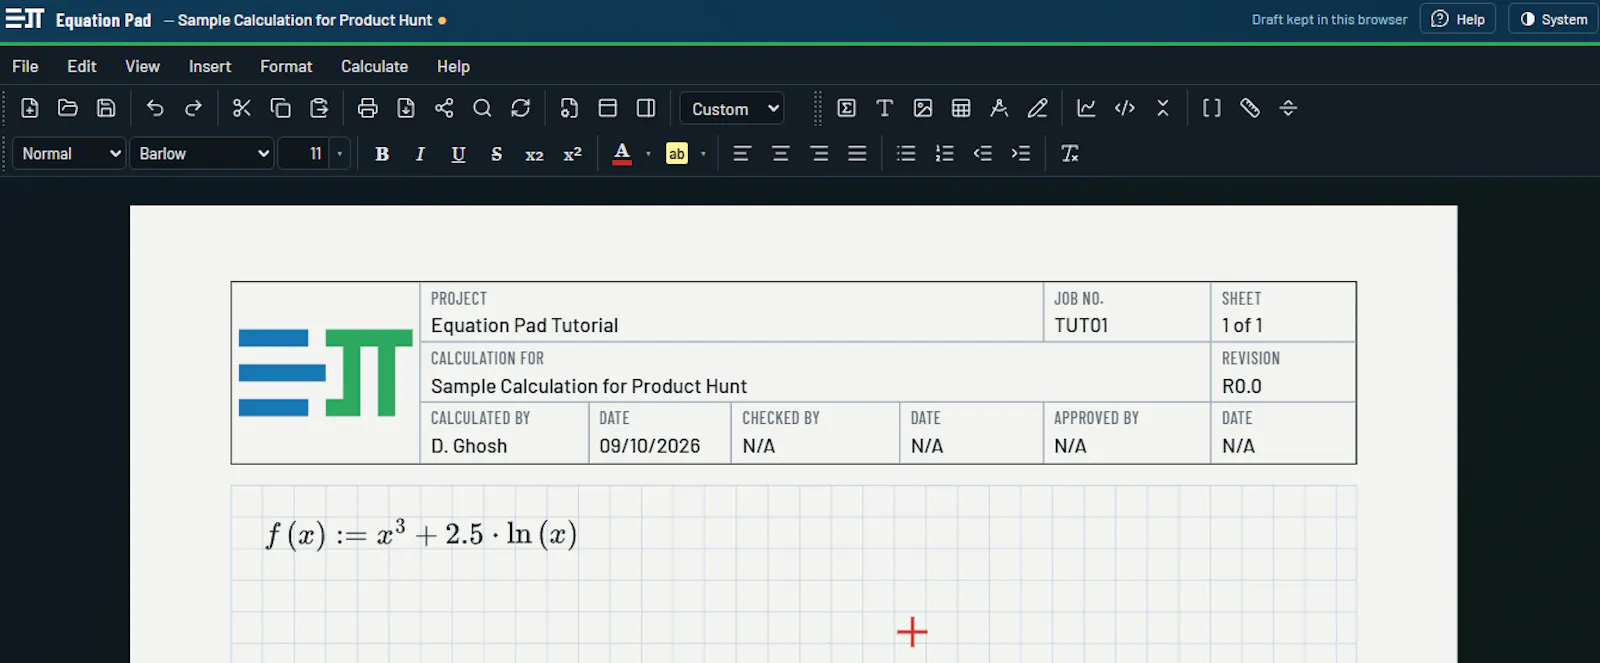Expand the text color picker arrow
Viewport: 1600px width, 663px height.
pos(648,153)
